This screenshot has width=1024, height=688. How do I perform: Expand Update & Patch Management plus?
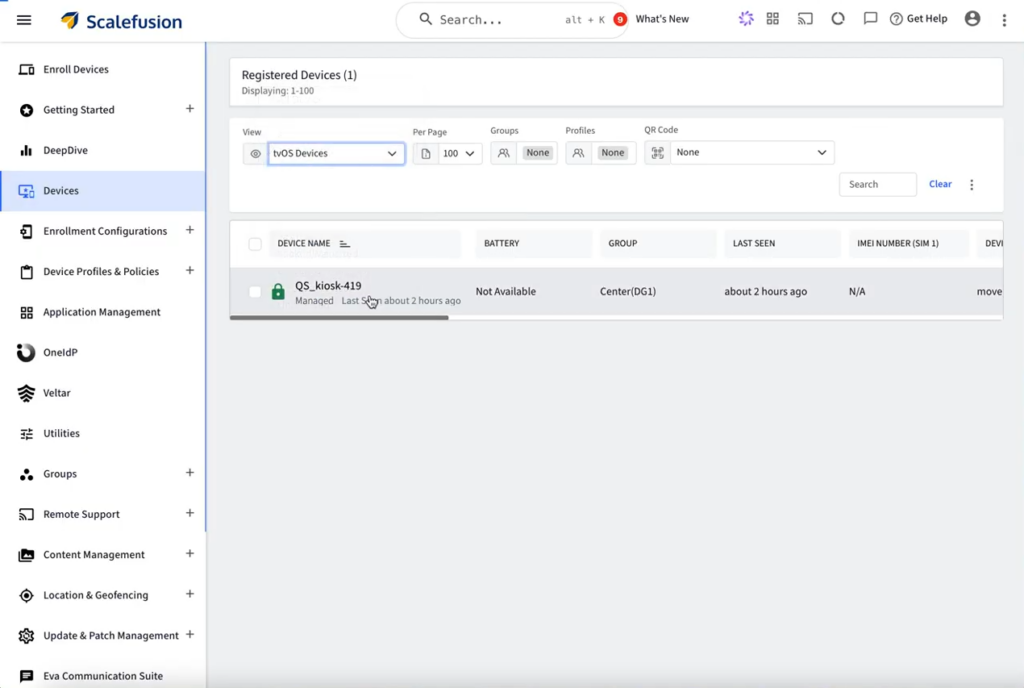pos(189,634)
